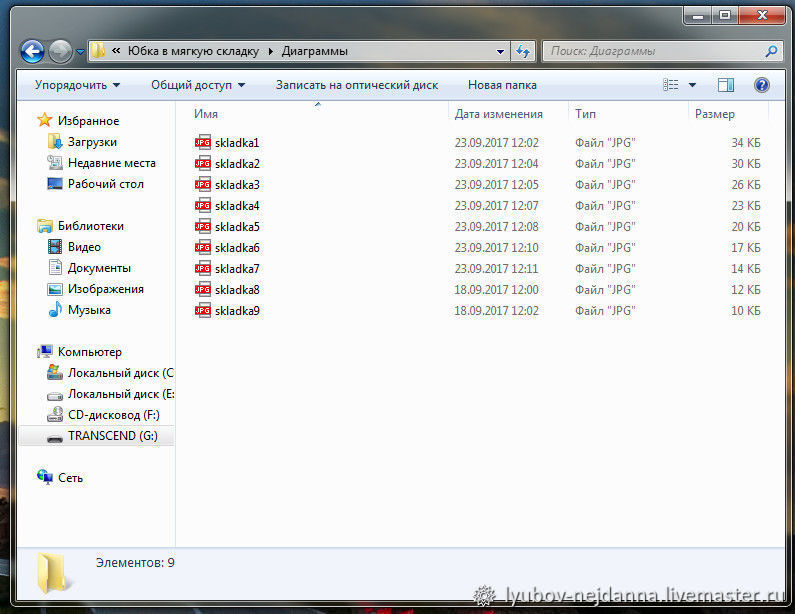This screenshot has height=614, width=795.
Task: Select file name skladka7
Action: point(237,269)
